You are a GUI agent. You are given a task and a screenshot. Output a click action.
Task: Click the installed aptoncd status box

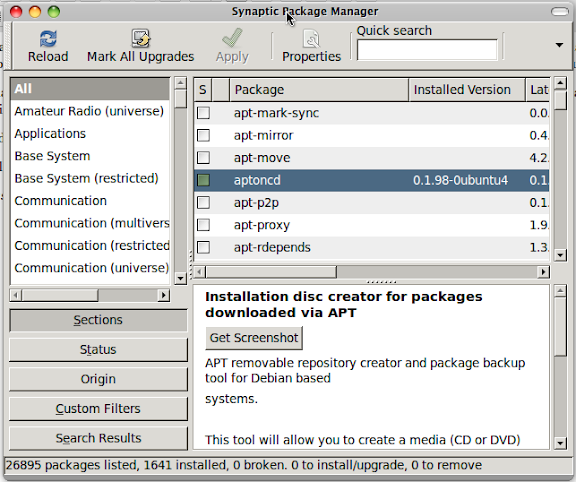pos(203,180)
